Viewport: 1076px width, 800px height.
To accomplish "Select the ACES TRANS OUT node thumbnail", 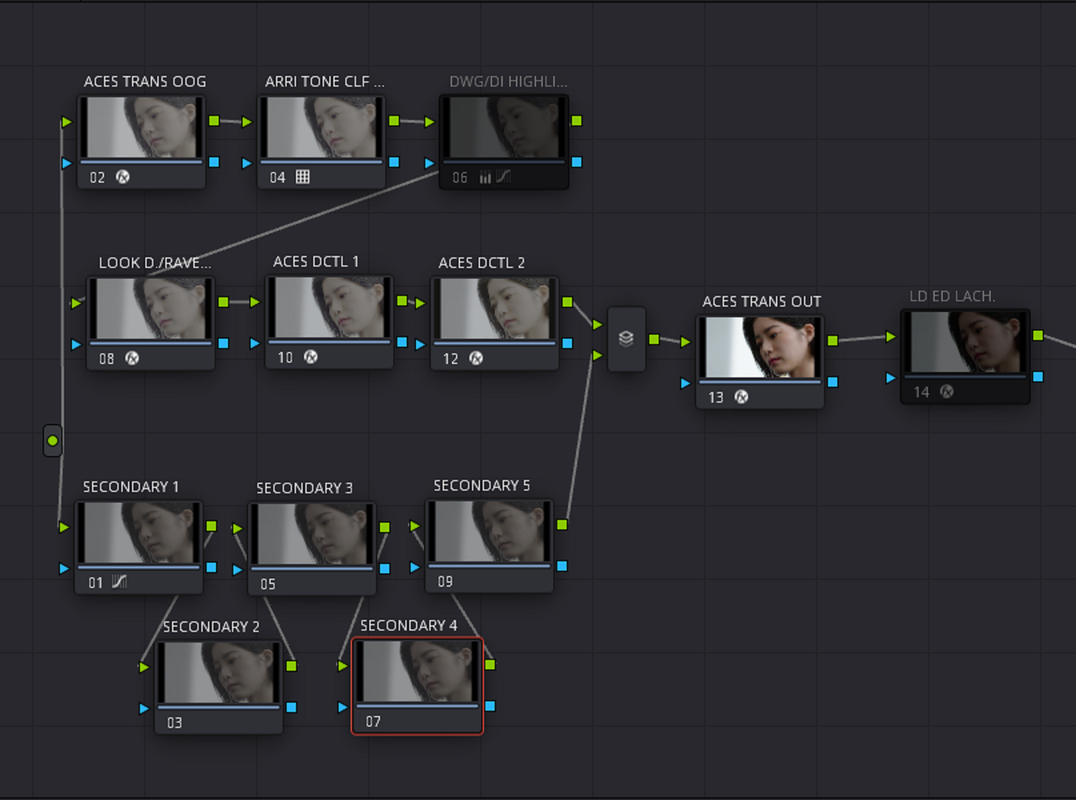I will (x=760, y=347).
